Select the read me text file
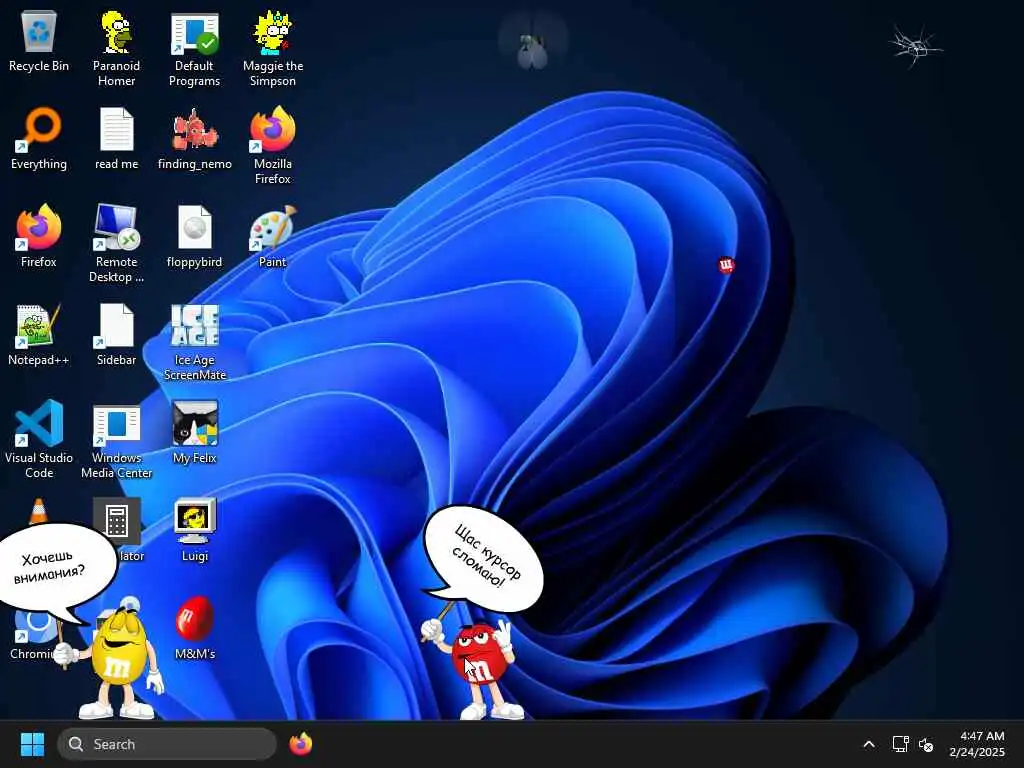Image resolution: width=1024 pixels, height=768 pixels. [116, 138]
